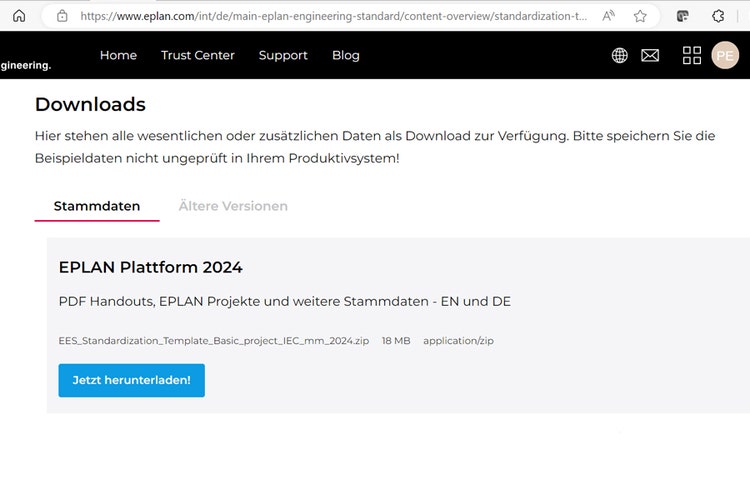Click the browser home icon
This screenshot has height=500, width=750.
click(19, 16)
